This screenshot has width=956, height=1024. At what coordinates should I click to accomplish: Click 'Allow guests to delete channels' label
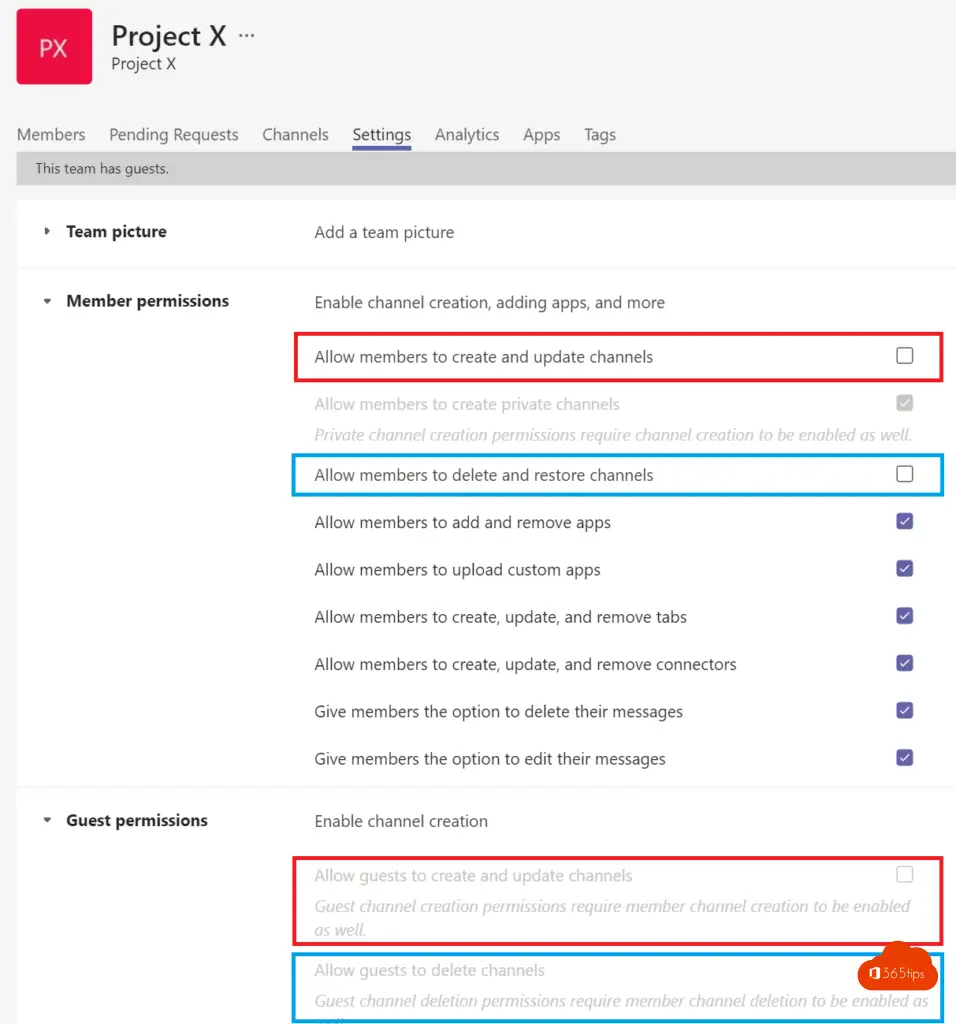tap(429, 970)
